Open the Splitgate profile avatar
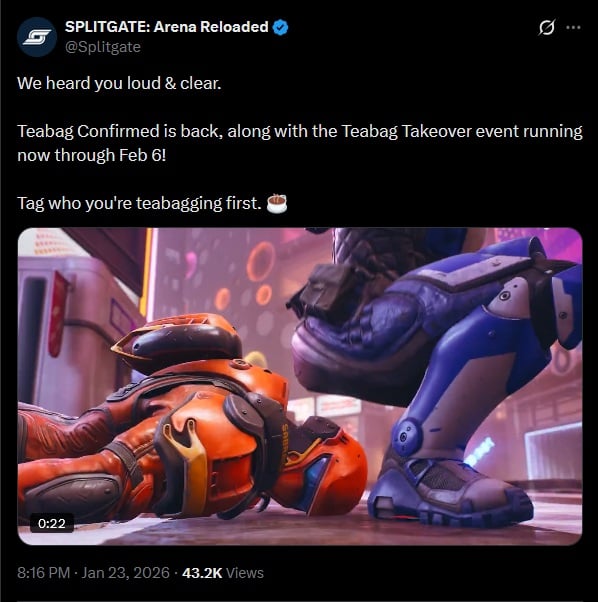 pyautogui.click(x=37, y=37)
